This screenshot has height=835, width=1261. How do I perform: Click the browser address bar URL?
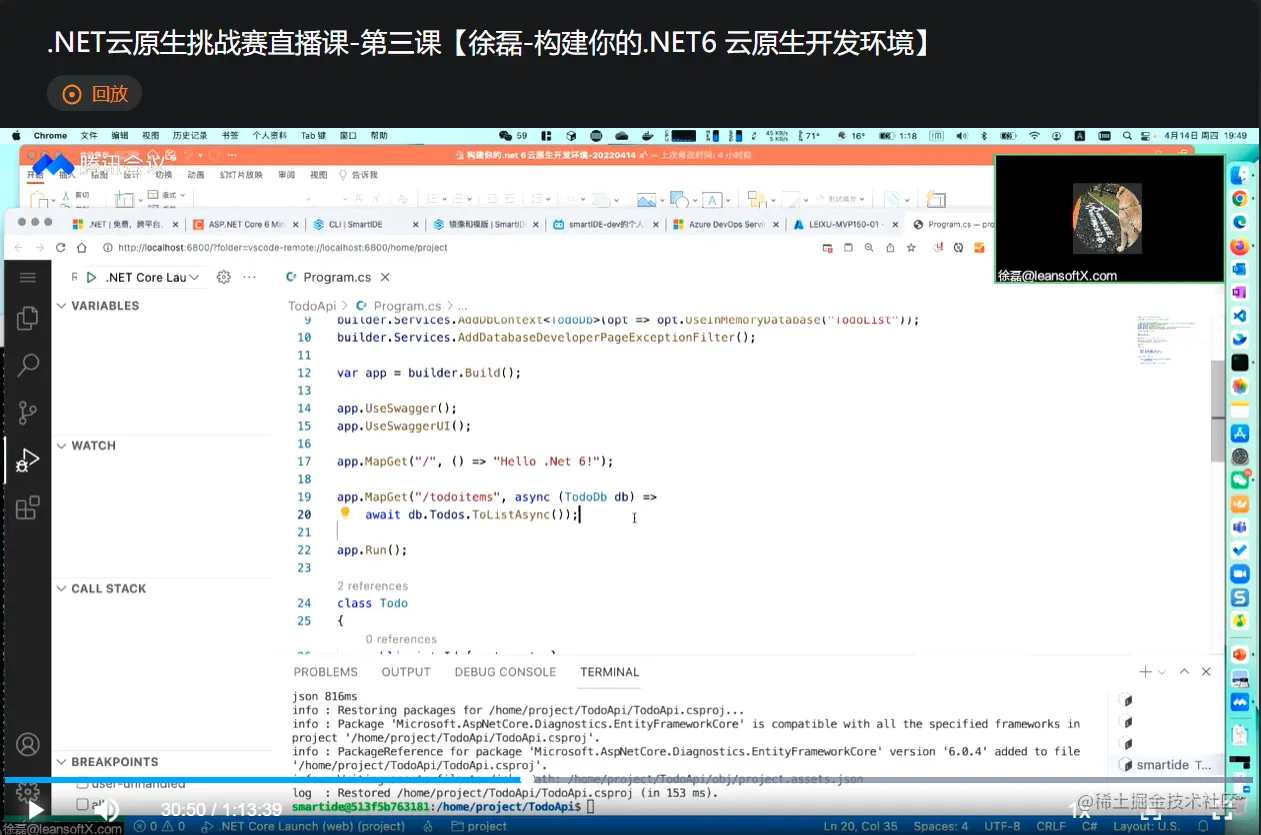(282, 248)
